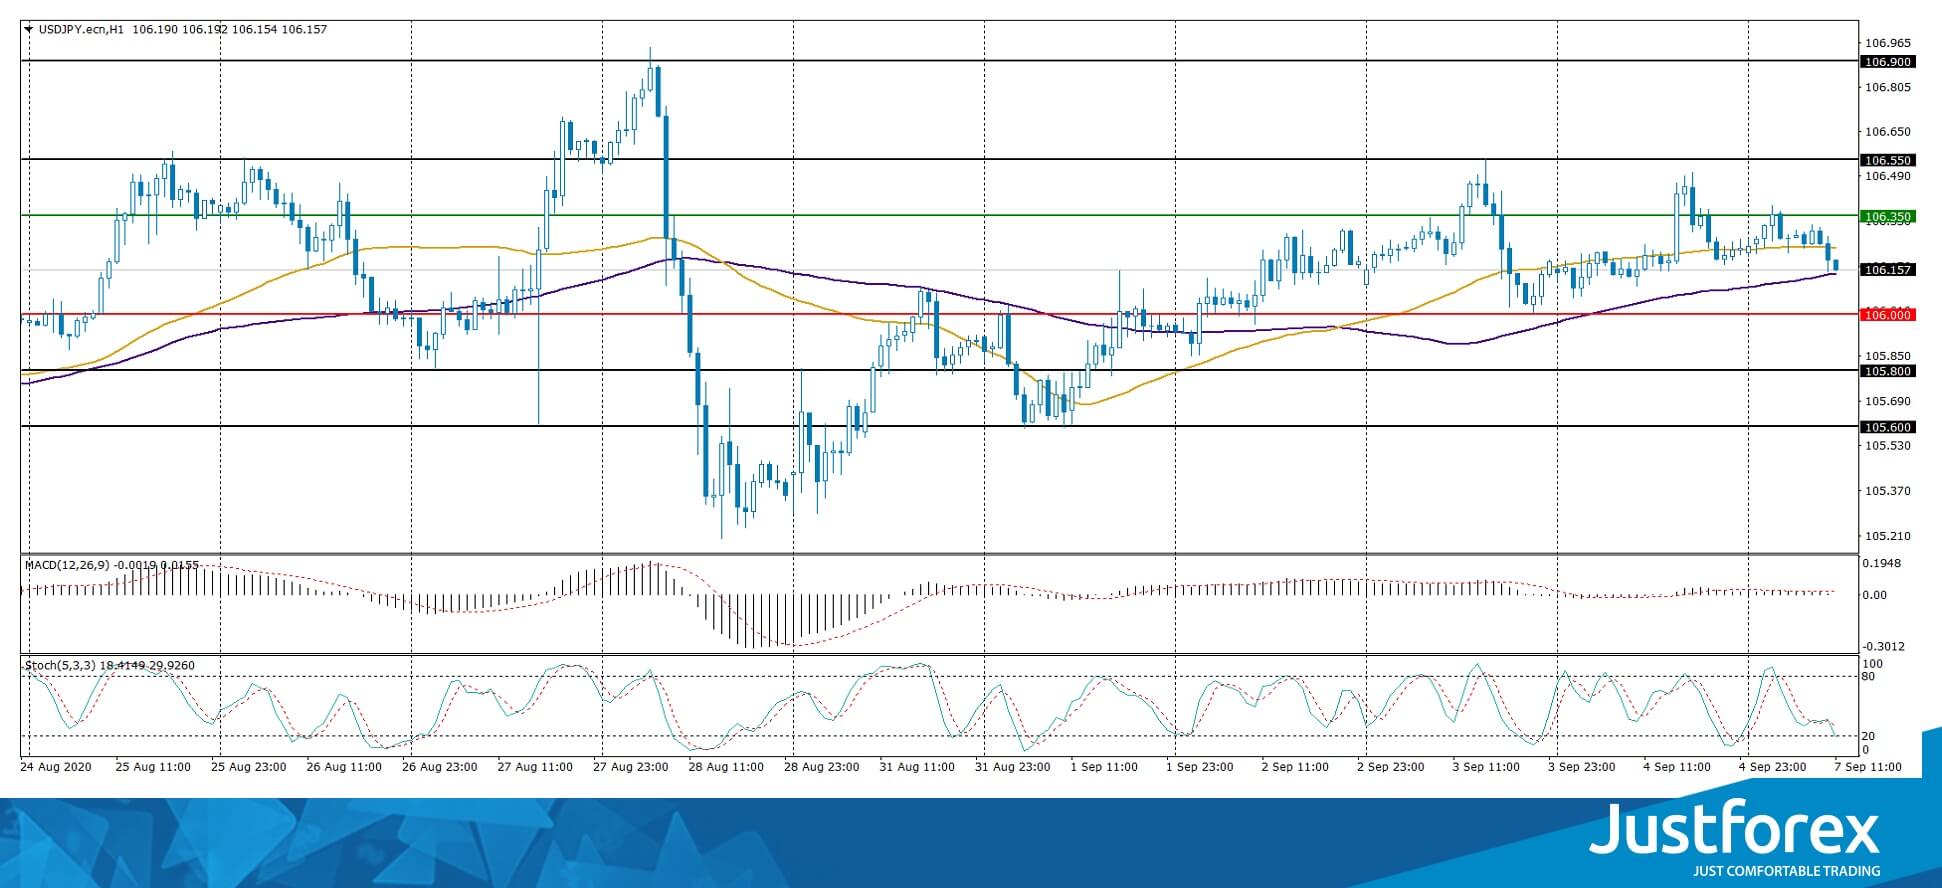
Task: Select the Stoch(5,3,3) indicator label
Action: [x=60, y=665]
